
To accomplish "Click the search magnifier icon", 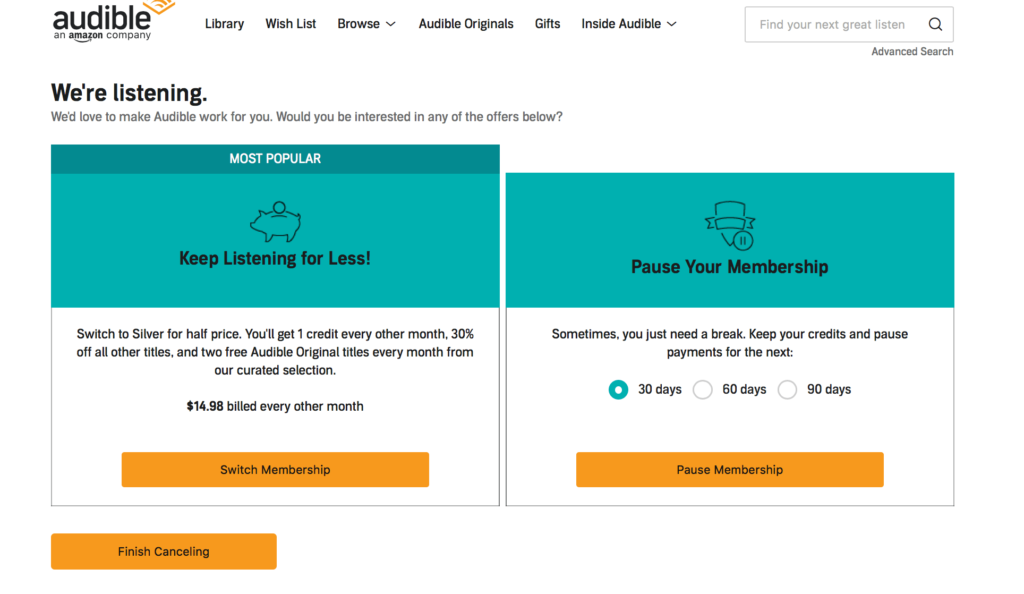I will pyautogui.click(x=935, y=25).
